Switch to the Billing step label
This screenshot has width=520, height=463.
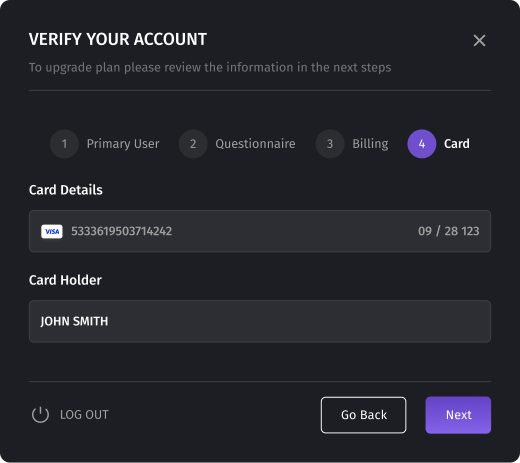coord(370,144)
